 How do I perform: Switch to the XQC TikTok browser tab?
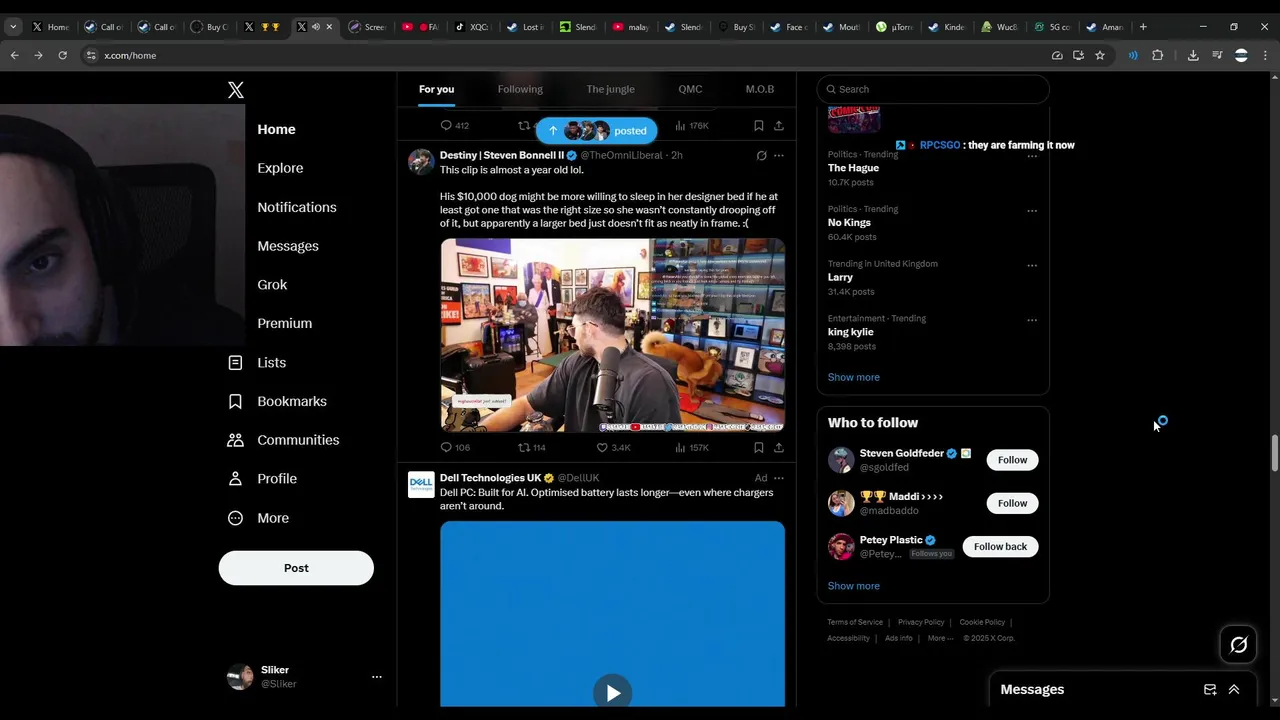(x=472, y=27)
